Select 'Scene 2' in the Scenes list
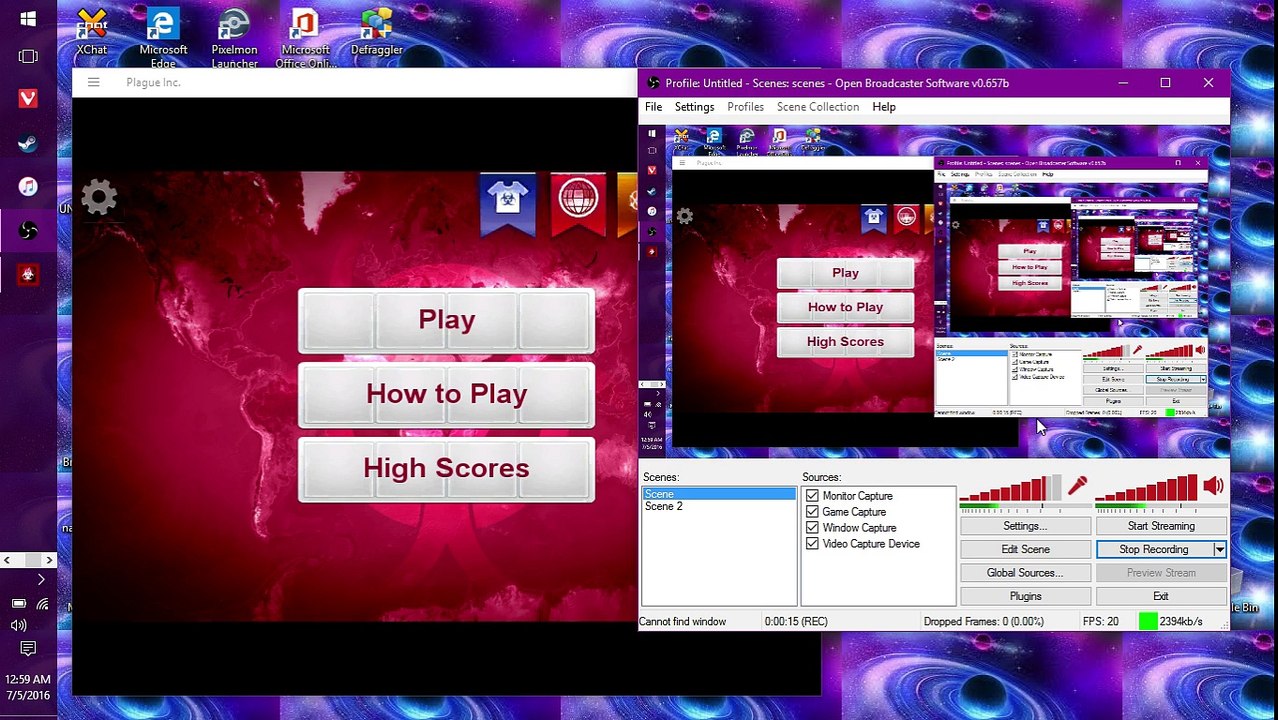Image resolution: width=1278 pixels, height=720 pixels. pos(719,506)
